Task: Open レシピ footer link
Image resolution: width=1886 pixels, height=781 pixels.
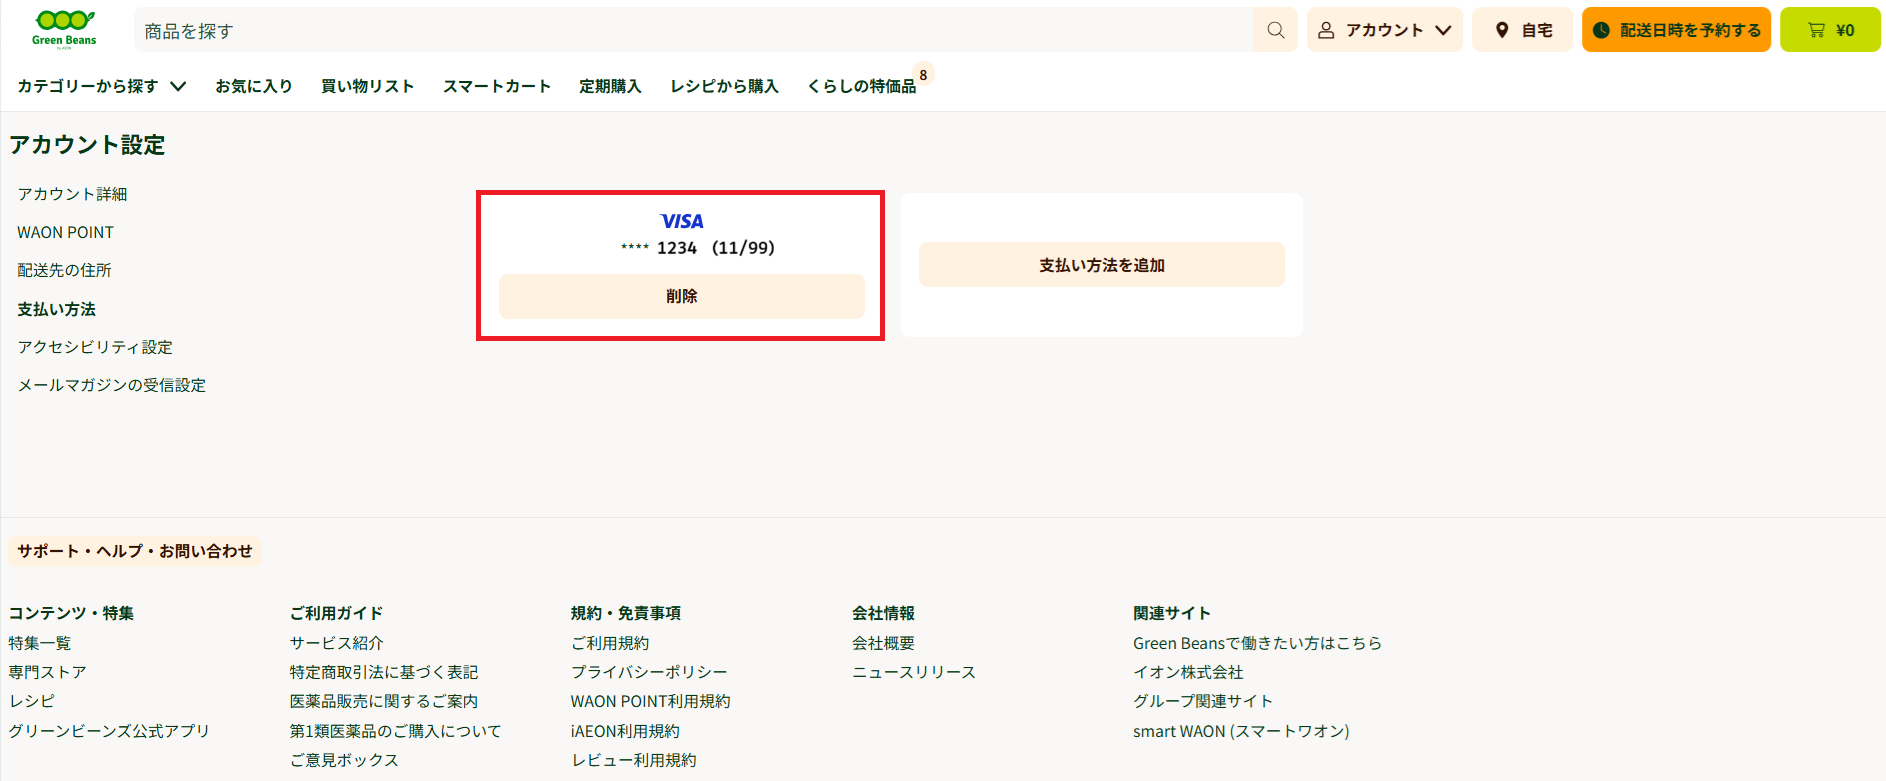Action: 32,701
